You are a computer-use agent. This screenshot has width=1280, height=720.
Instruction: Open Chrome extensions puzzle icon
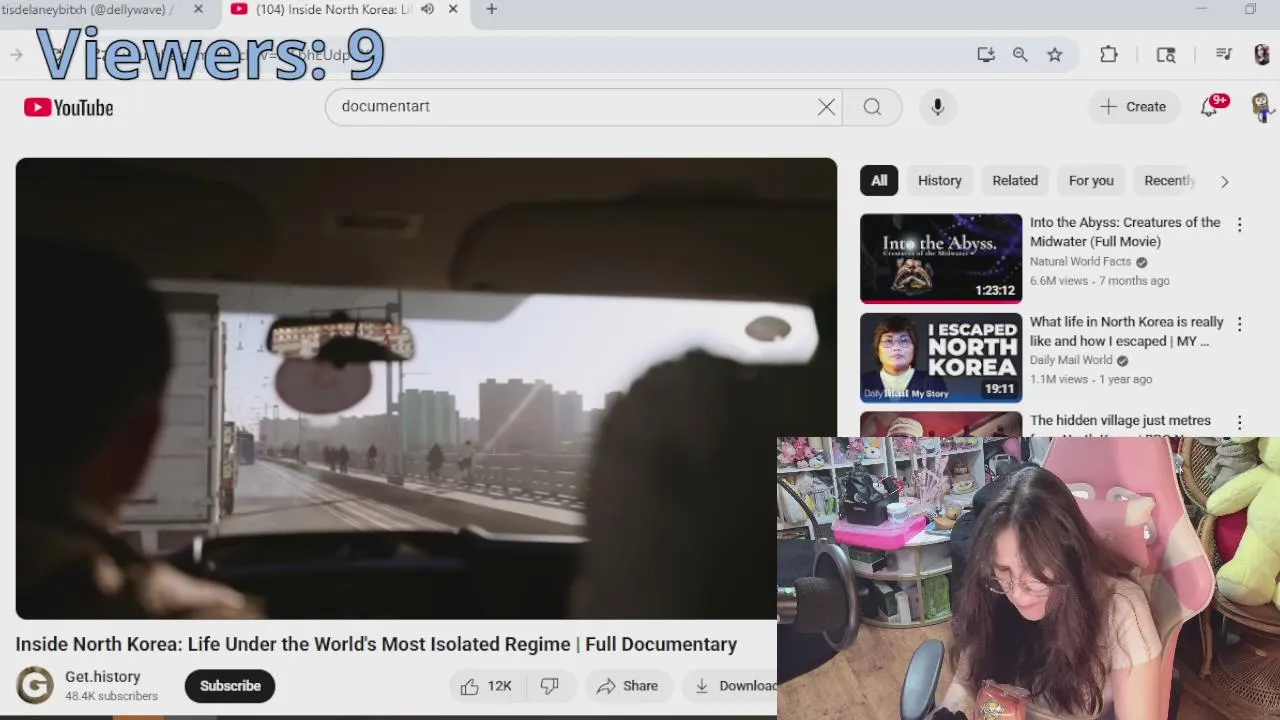click(1109, 55)
